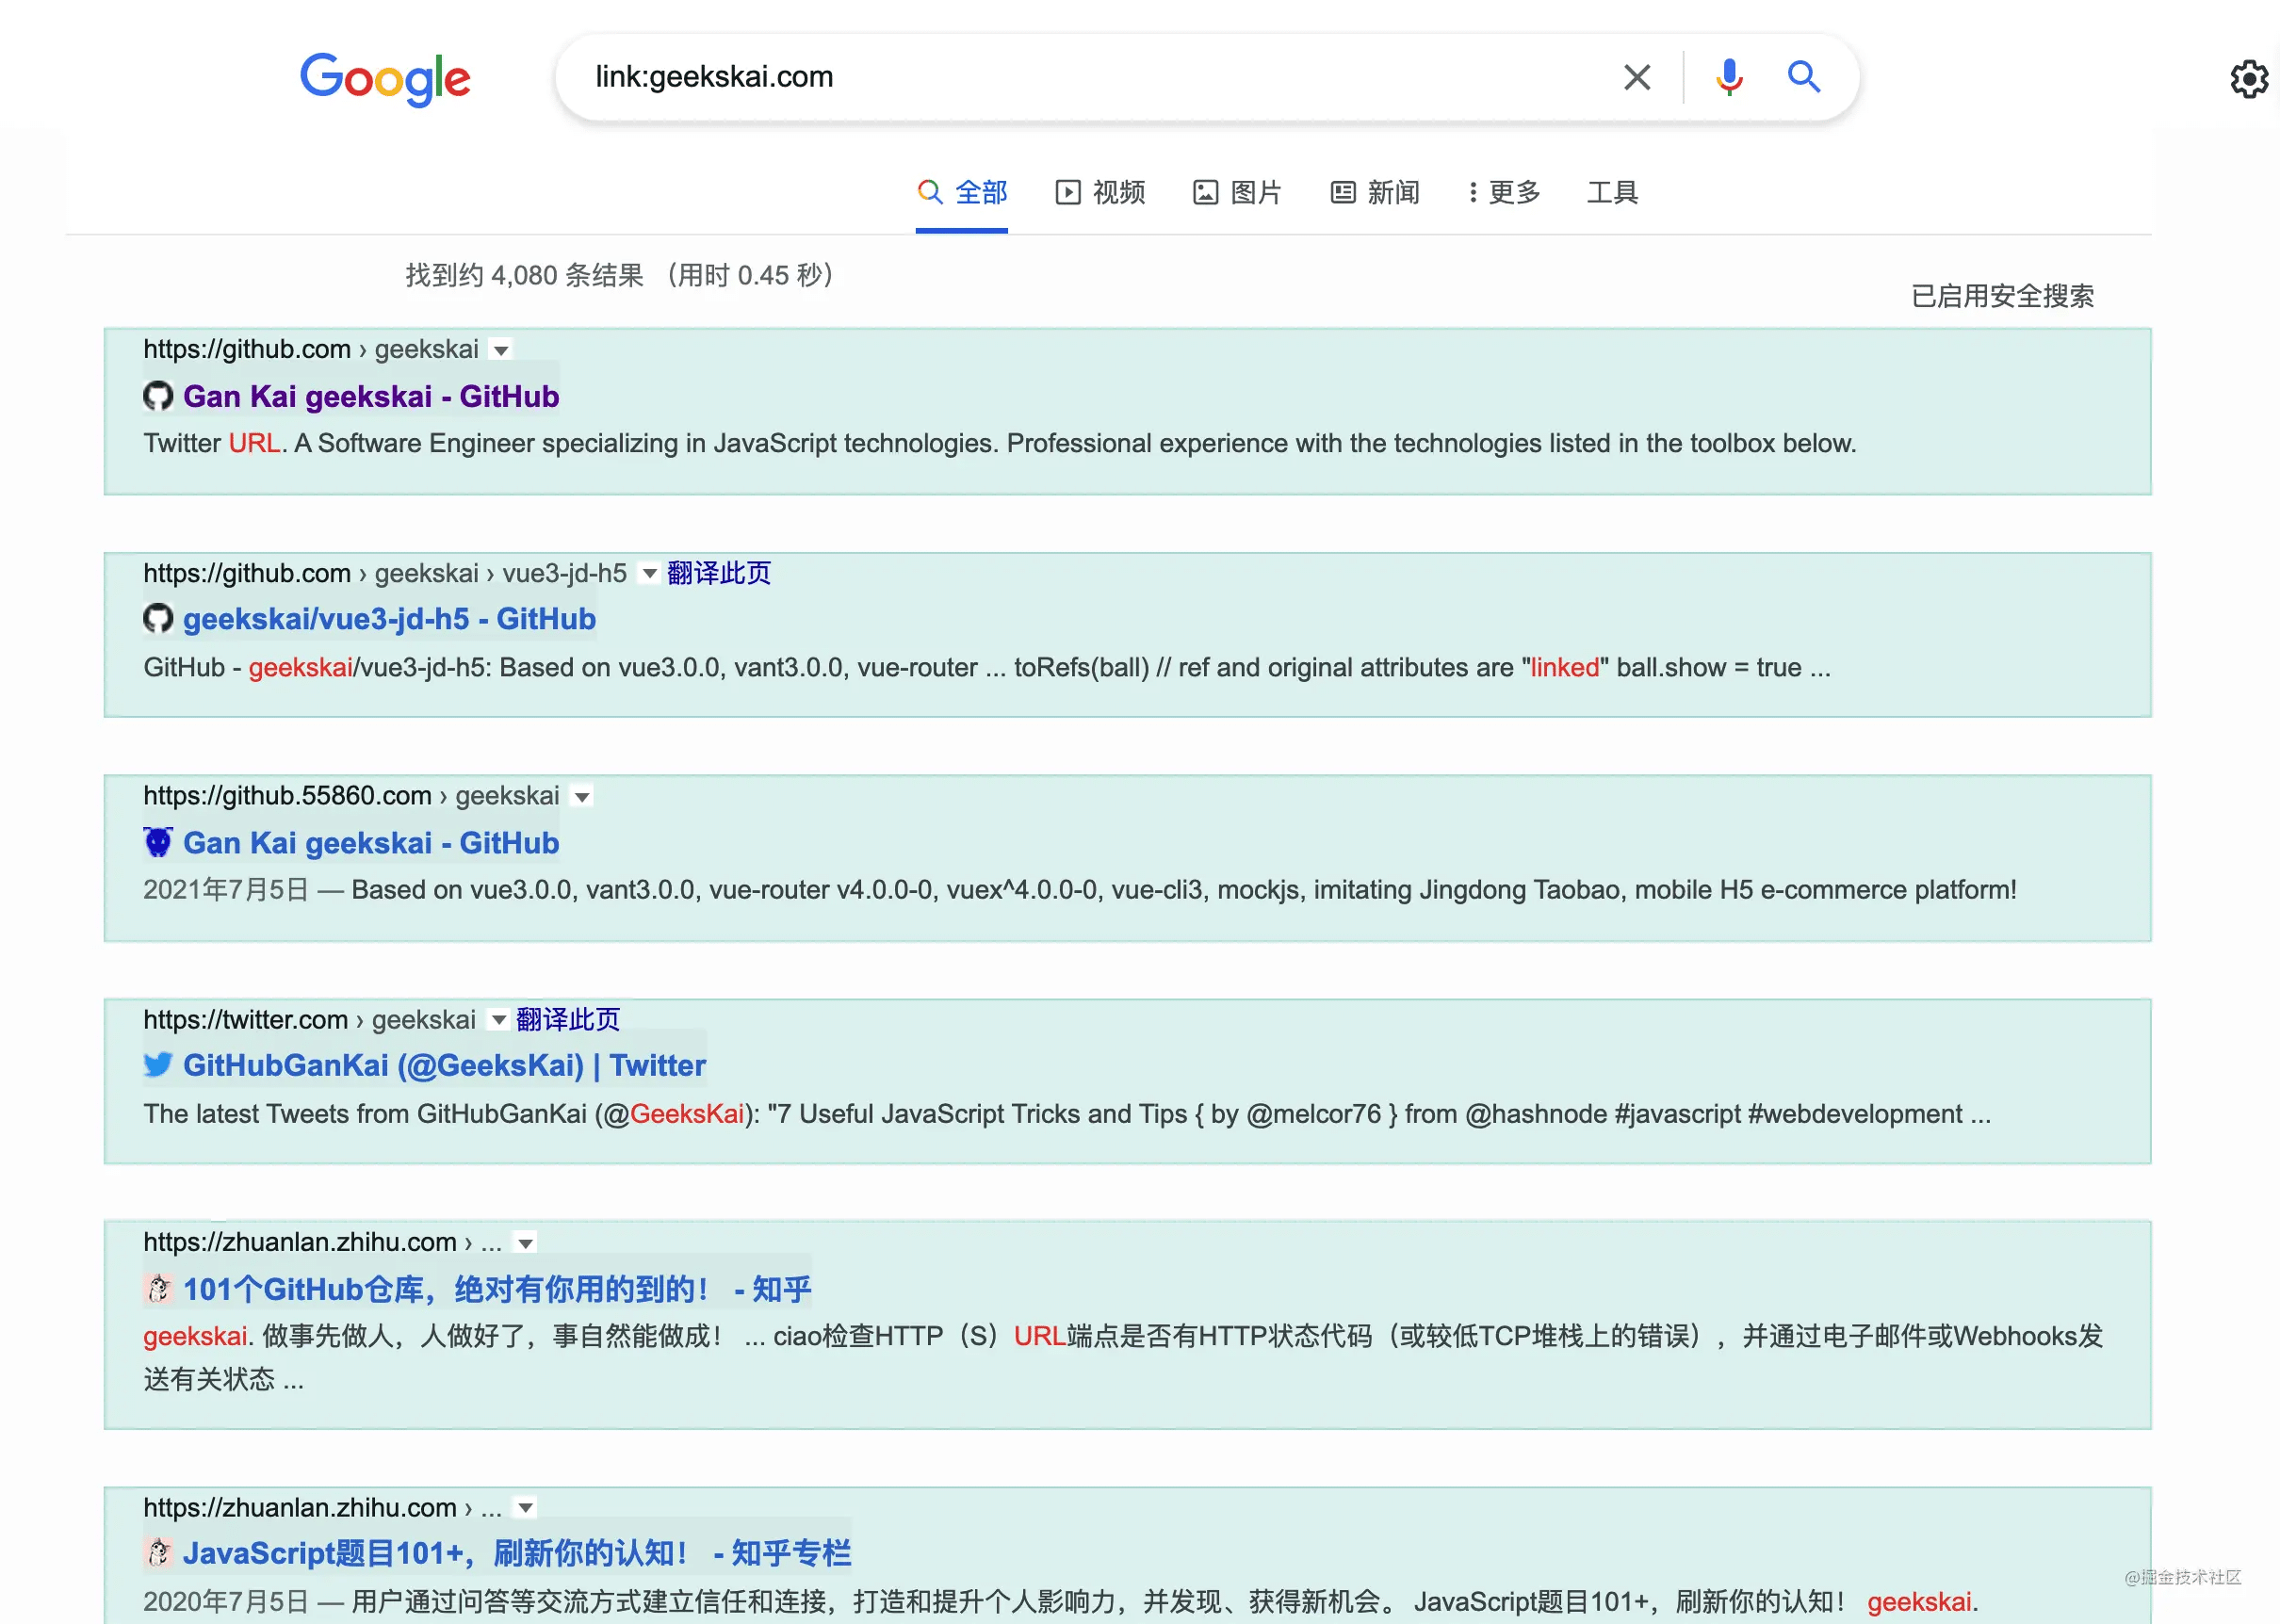Click the GitHub favicon beside Gan Kai geekskai result
2280x1624 pixels.
[158, 396]
